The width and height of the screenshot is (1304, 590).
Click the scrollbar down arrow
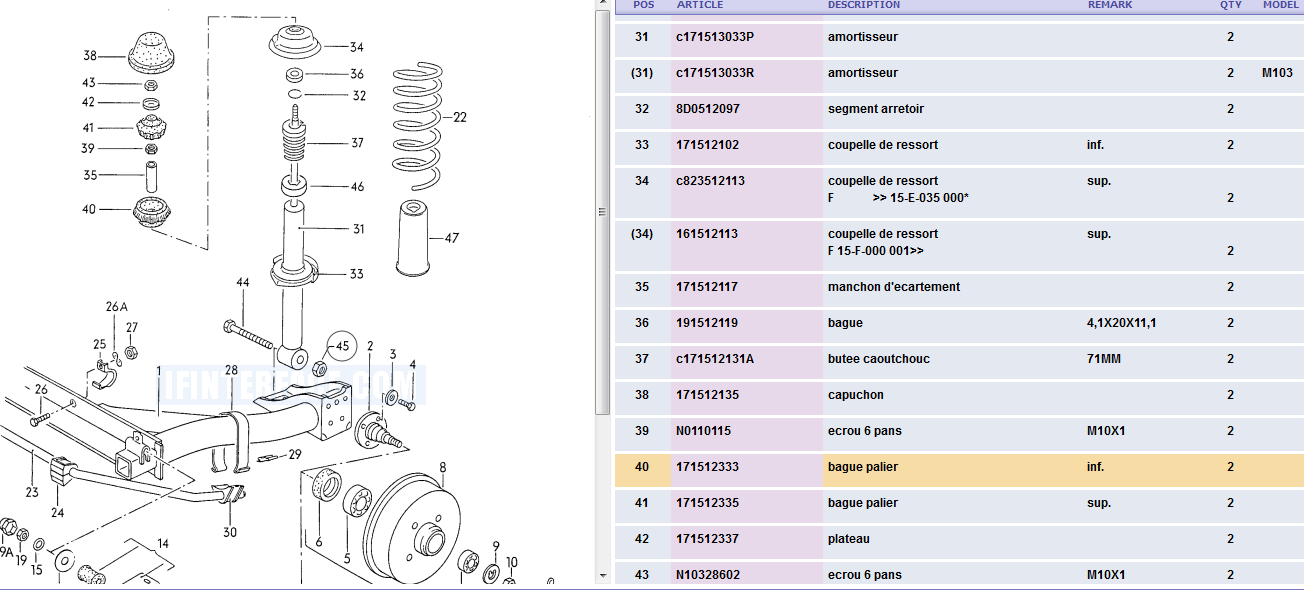602,576
